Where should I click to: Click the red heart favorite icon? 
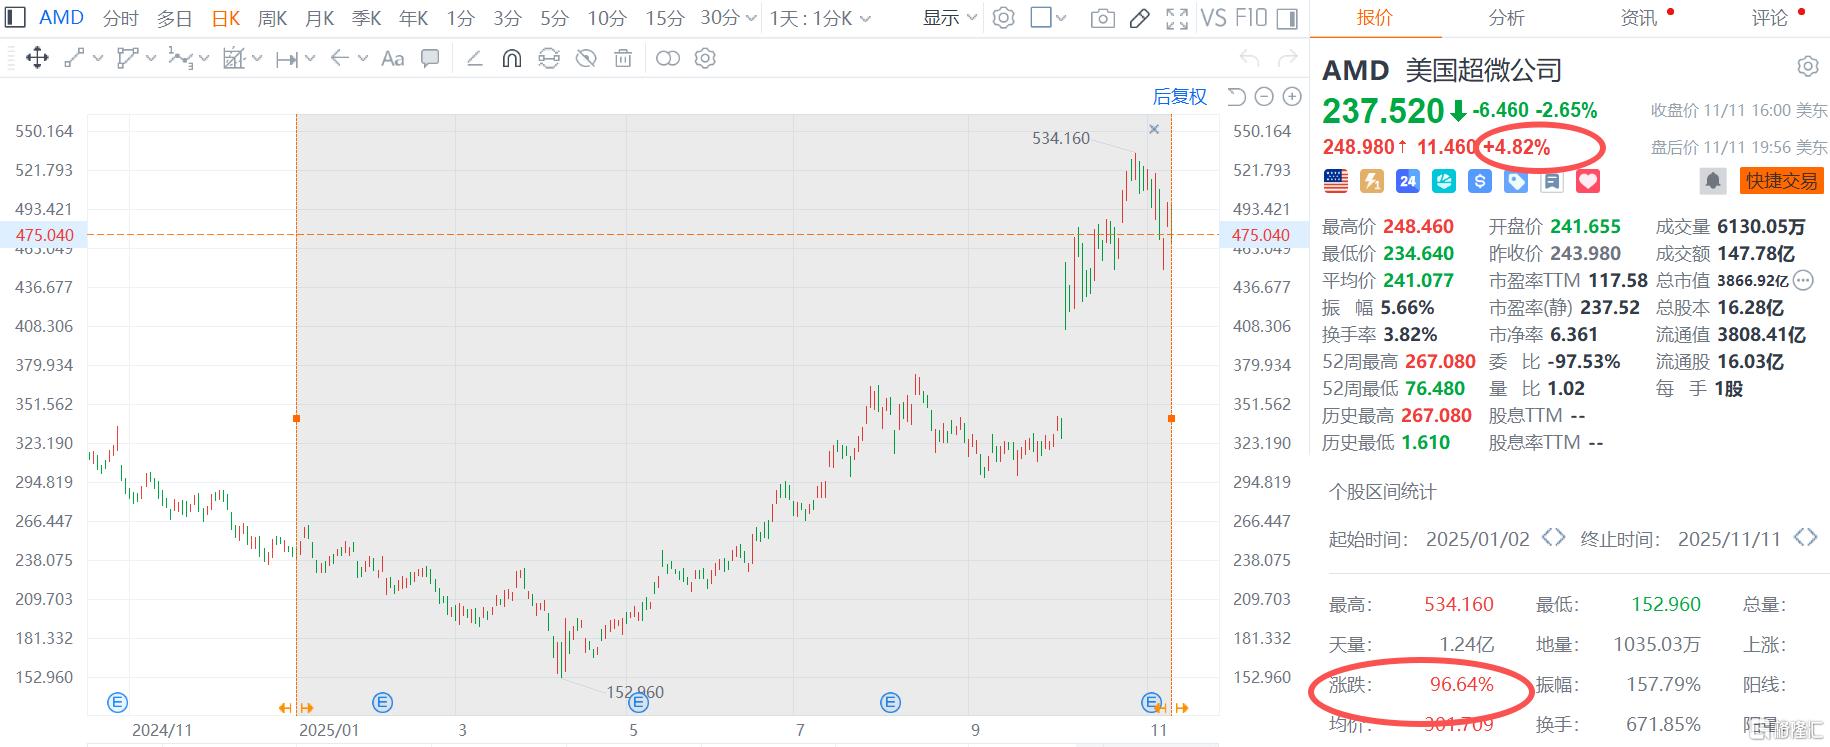tap(1588, 181)
